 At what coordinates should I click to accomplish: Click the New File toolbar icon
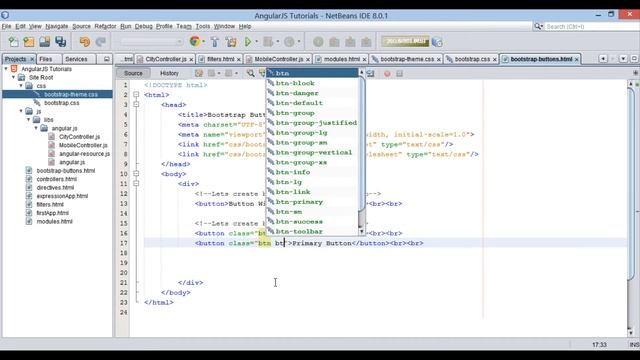click(x=13, y=42)
